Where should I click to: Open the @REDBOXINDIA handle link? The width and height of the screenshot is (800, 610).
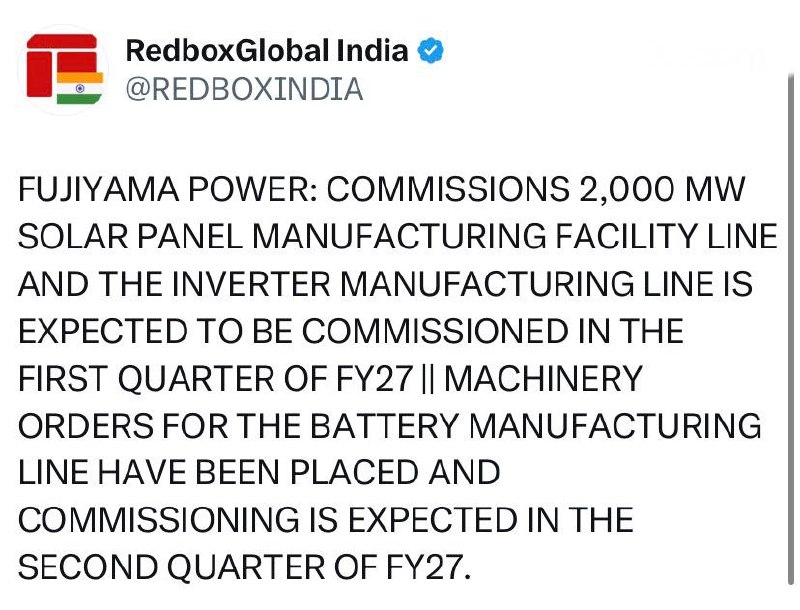244,89
